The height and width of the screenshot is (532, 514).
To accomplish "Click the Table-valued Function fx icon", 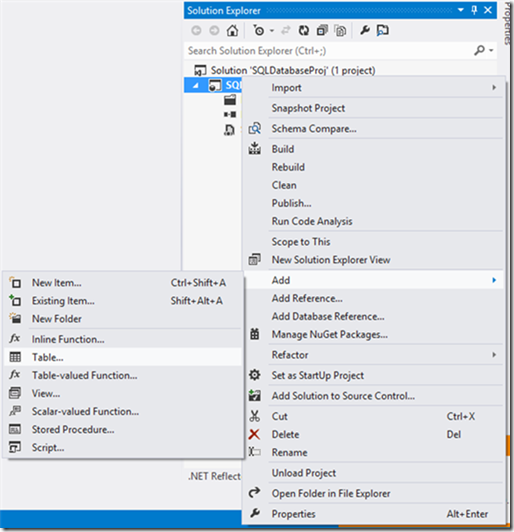I will click(x=15, y=375).
